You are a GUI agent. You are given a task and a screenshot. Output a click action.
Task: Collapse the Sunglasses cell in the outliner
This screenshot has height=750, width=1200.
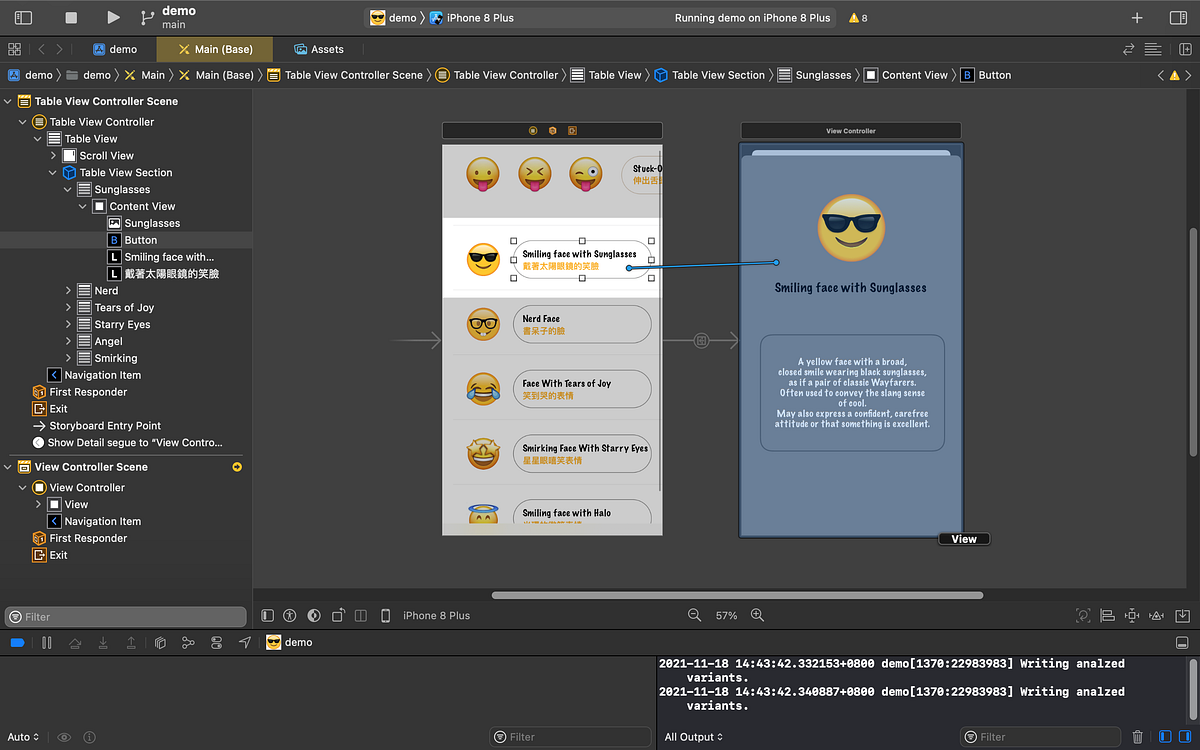pyautogui.click(x=68, y=189)
